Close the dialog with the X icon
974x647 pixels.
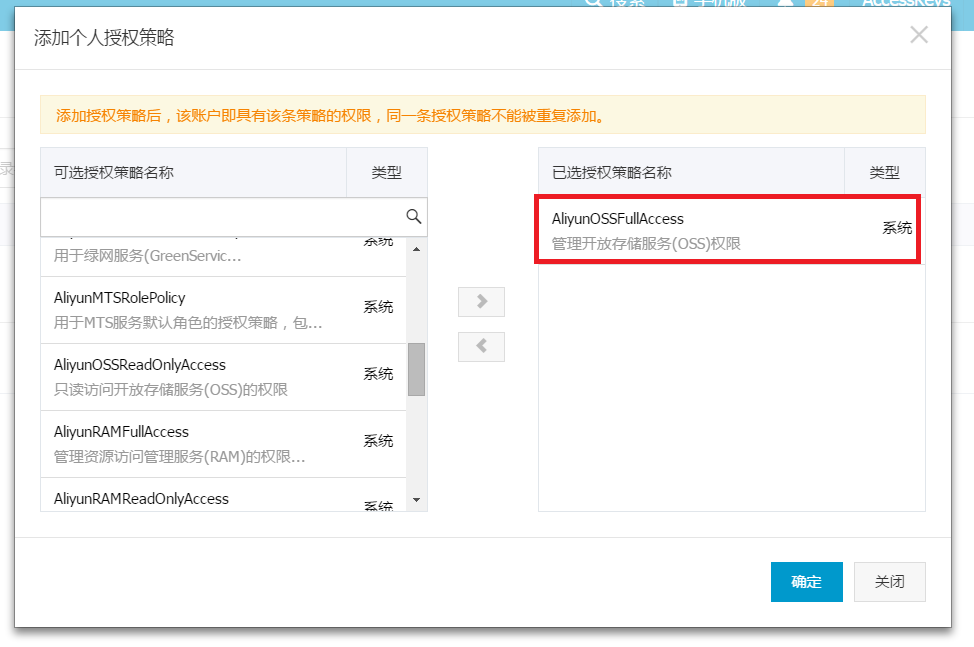(x=919, y=35)
